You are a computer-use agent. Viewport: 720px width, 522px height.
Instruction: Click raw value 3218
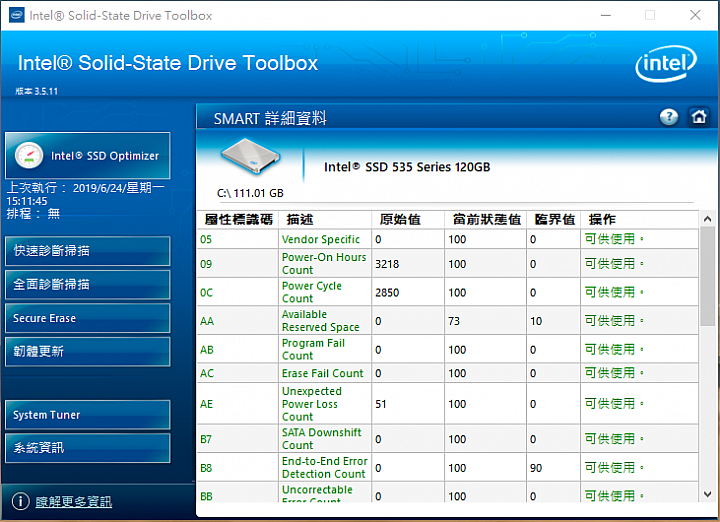[387, 264]
